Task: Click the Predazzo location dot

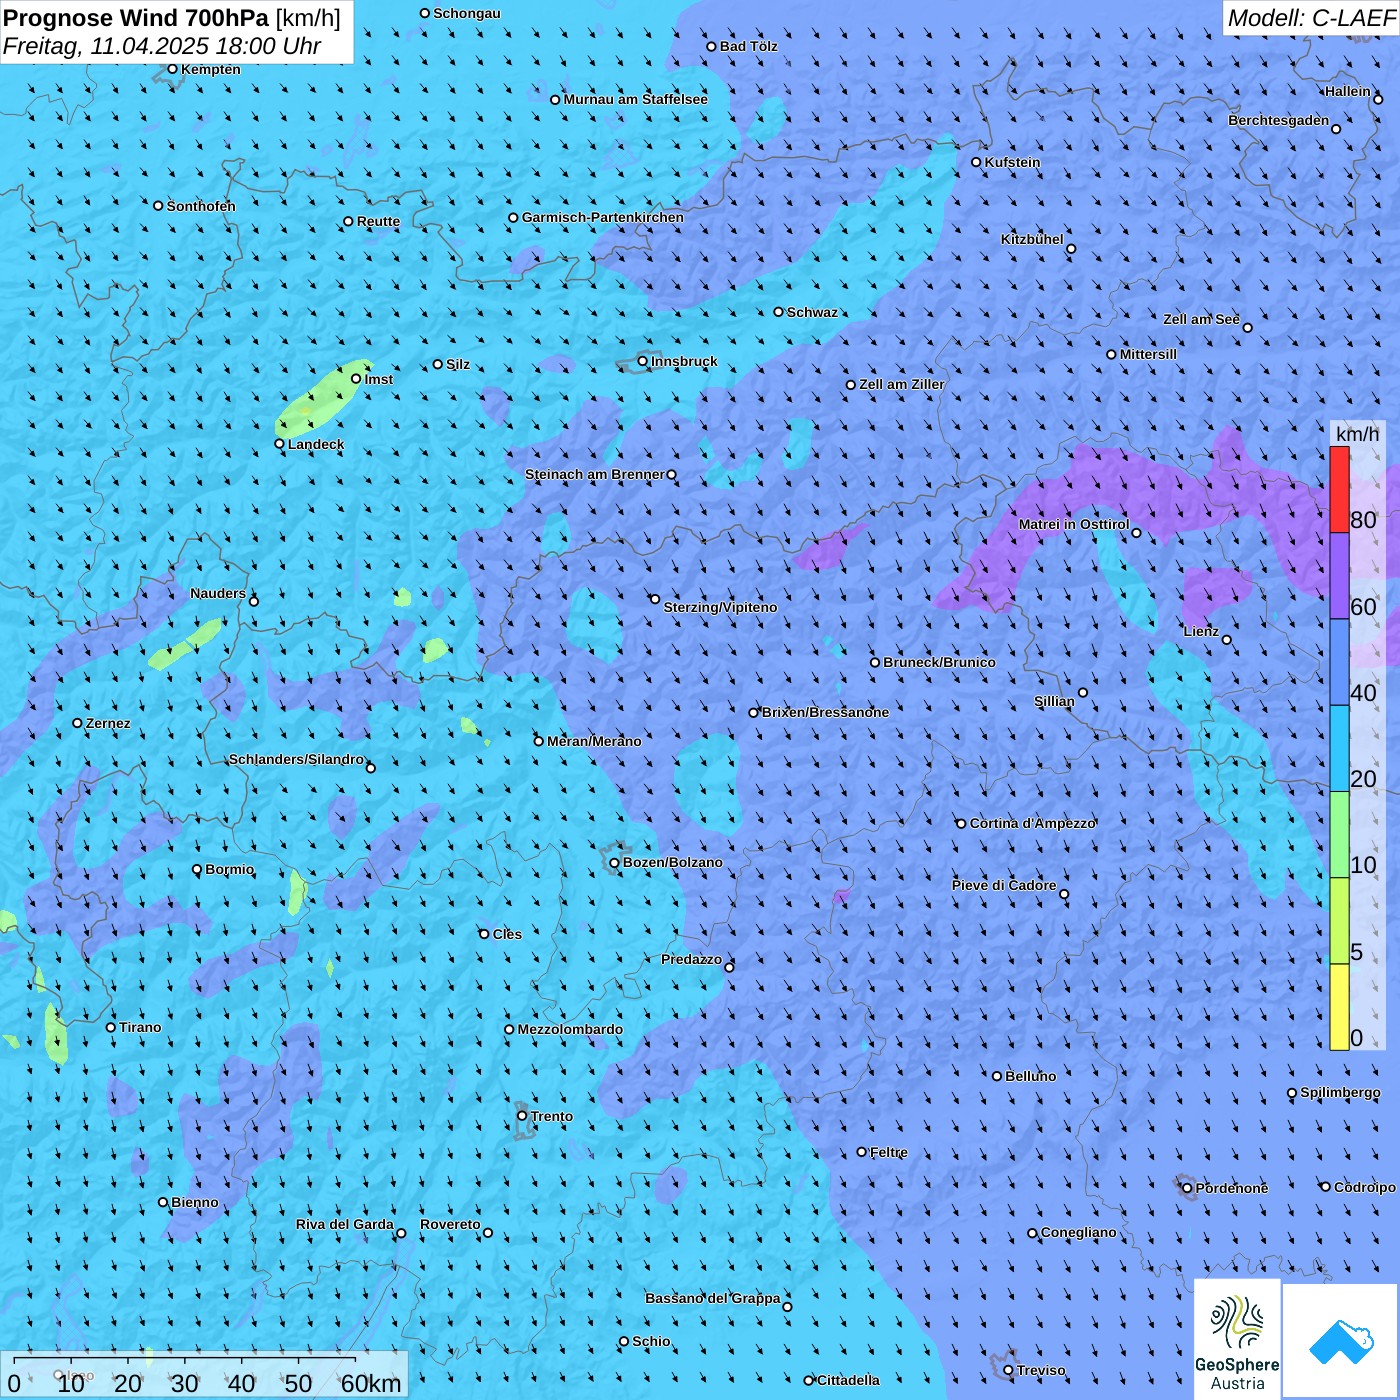Action: (729, 967)
